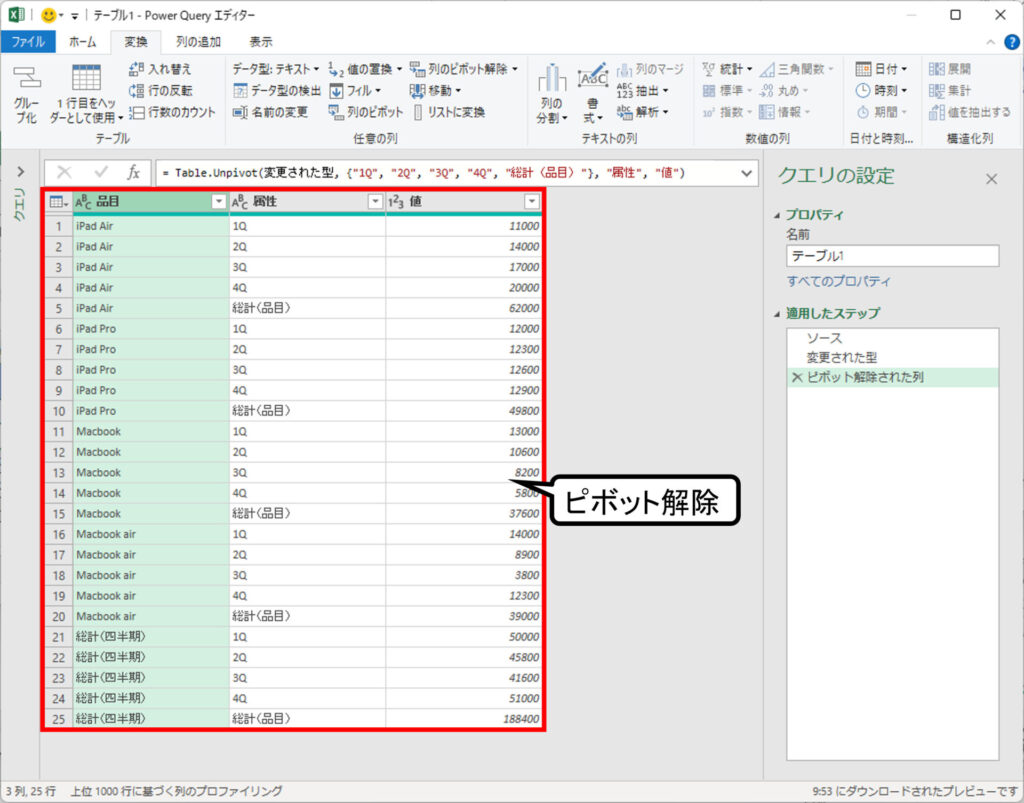Edit the query name field テーブル1
This screenshot has height=803, width=1024.
892,256
